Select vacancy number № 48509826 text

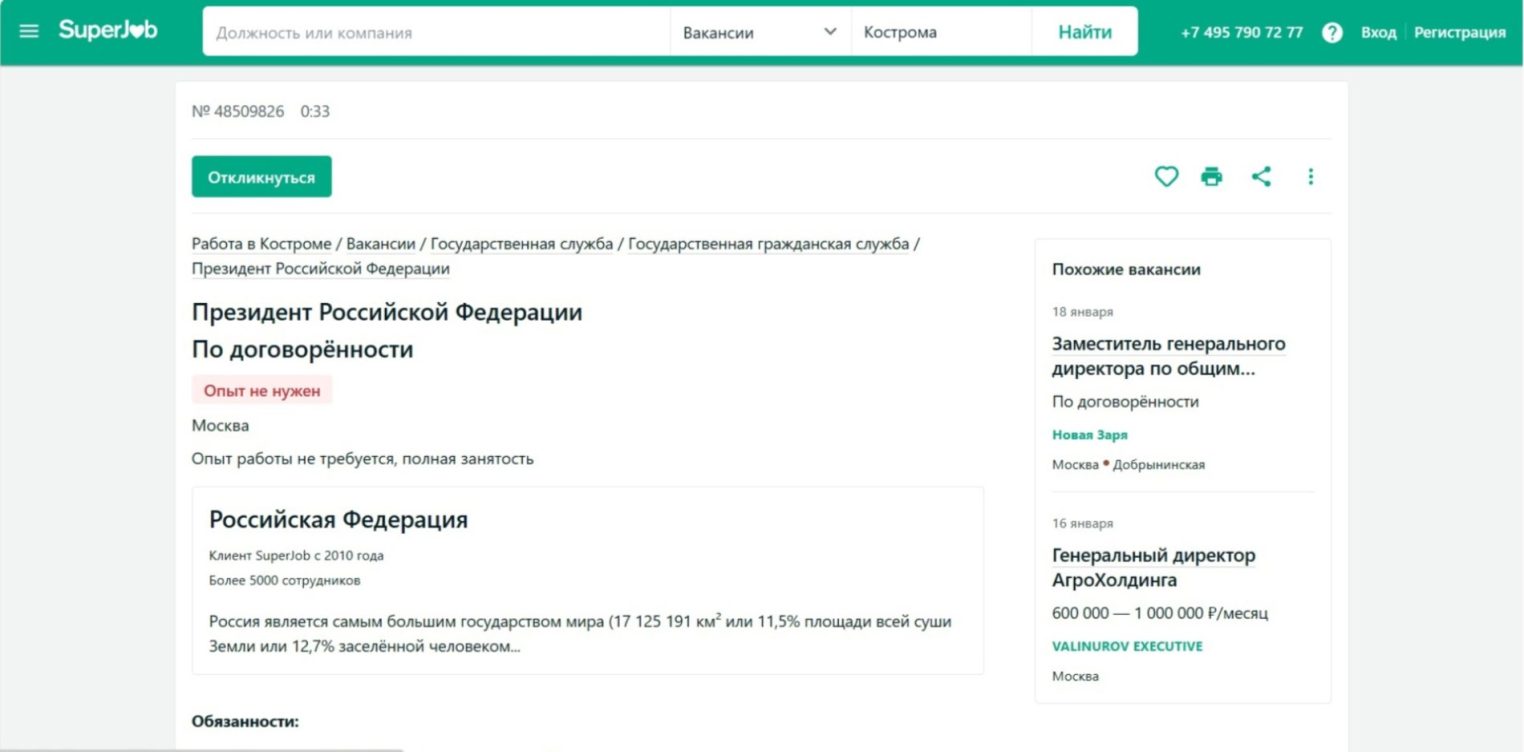(238, 111)
